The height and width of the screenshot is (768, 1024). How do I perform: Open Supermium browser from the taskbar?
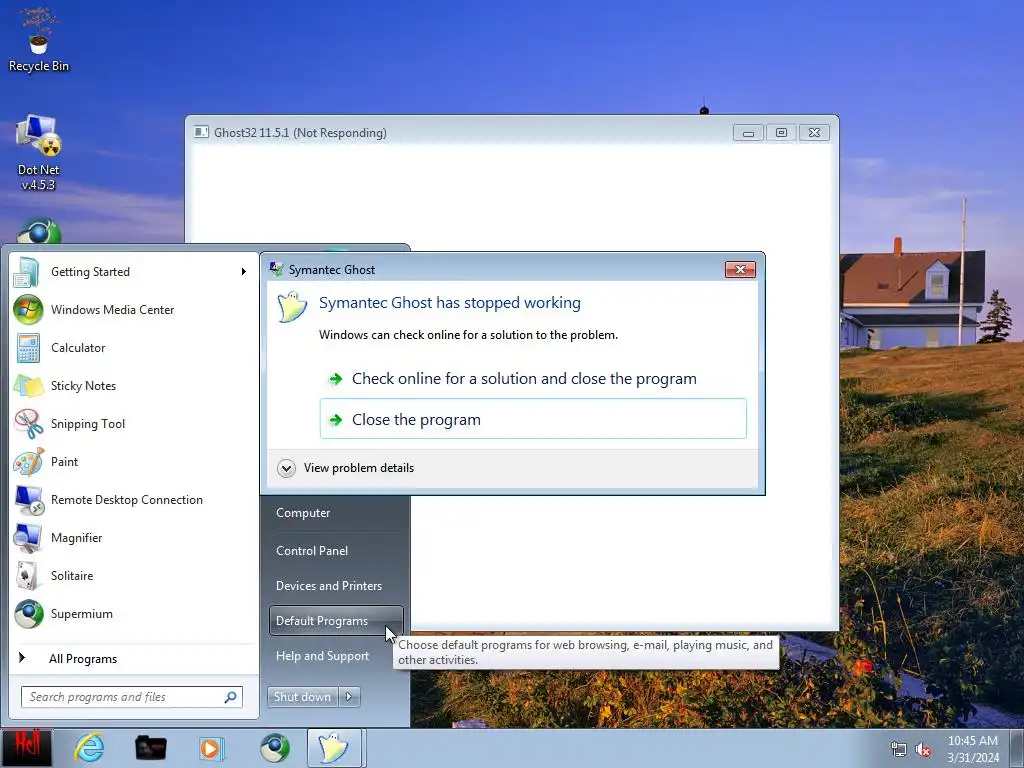point(275,748)
